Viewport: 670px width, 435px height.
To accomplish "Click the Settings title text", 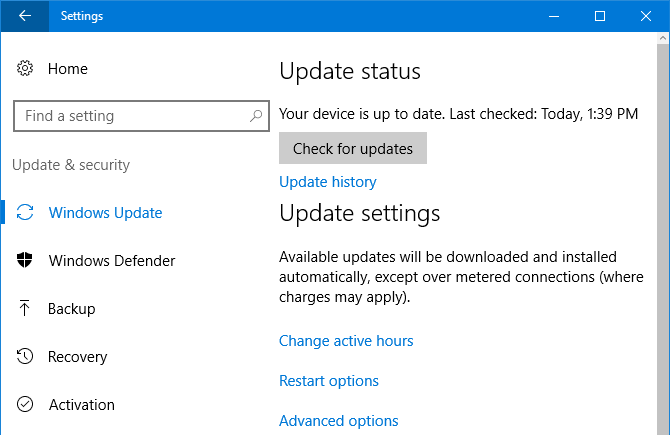I will (82, 16).
